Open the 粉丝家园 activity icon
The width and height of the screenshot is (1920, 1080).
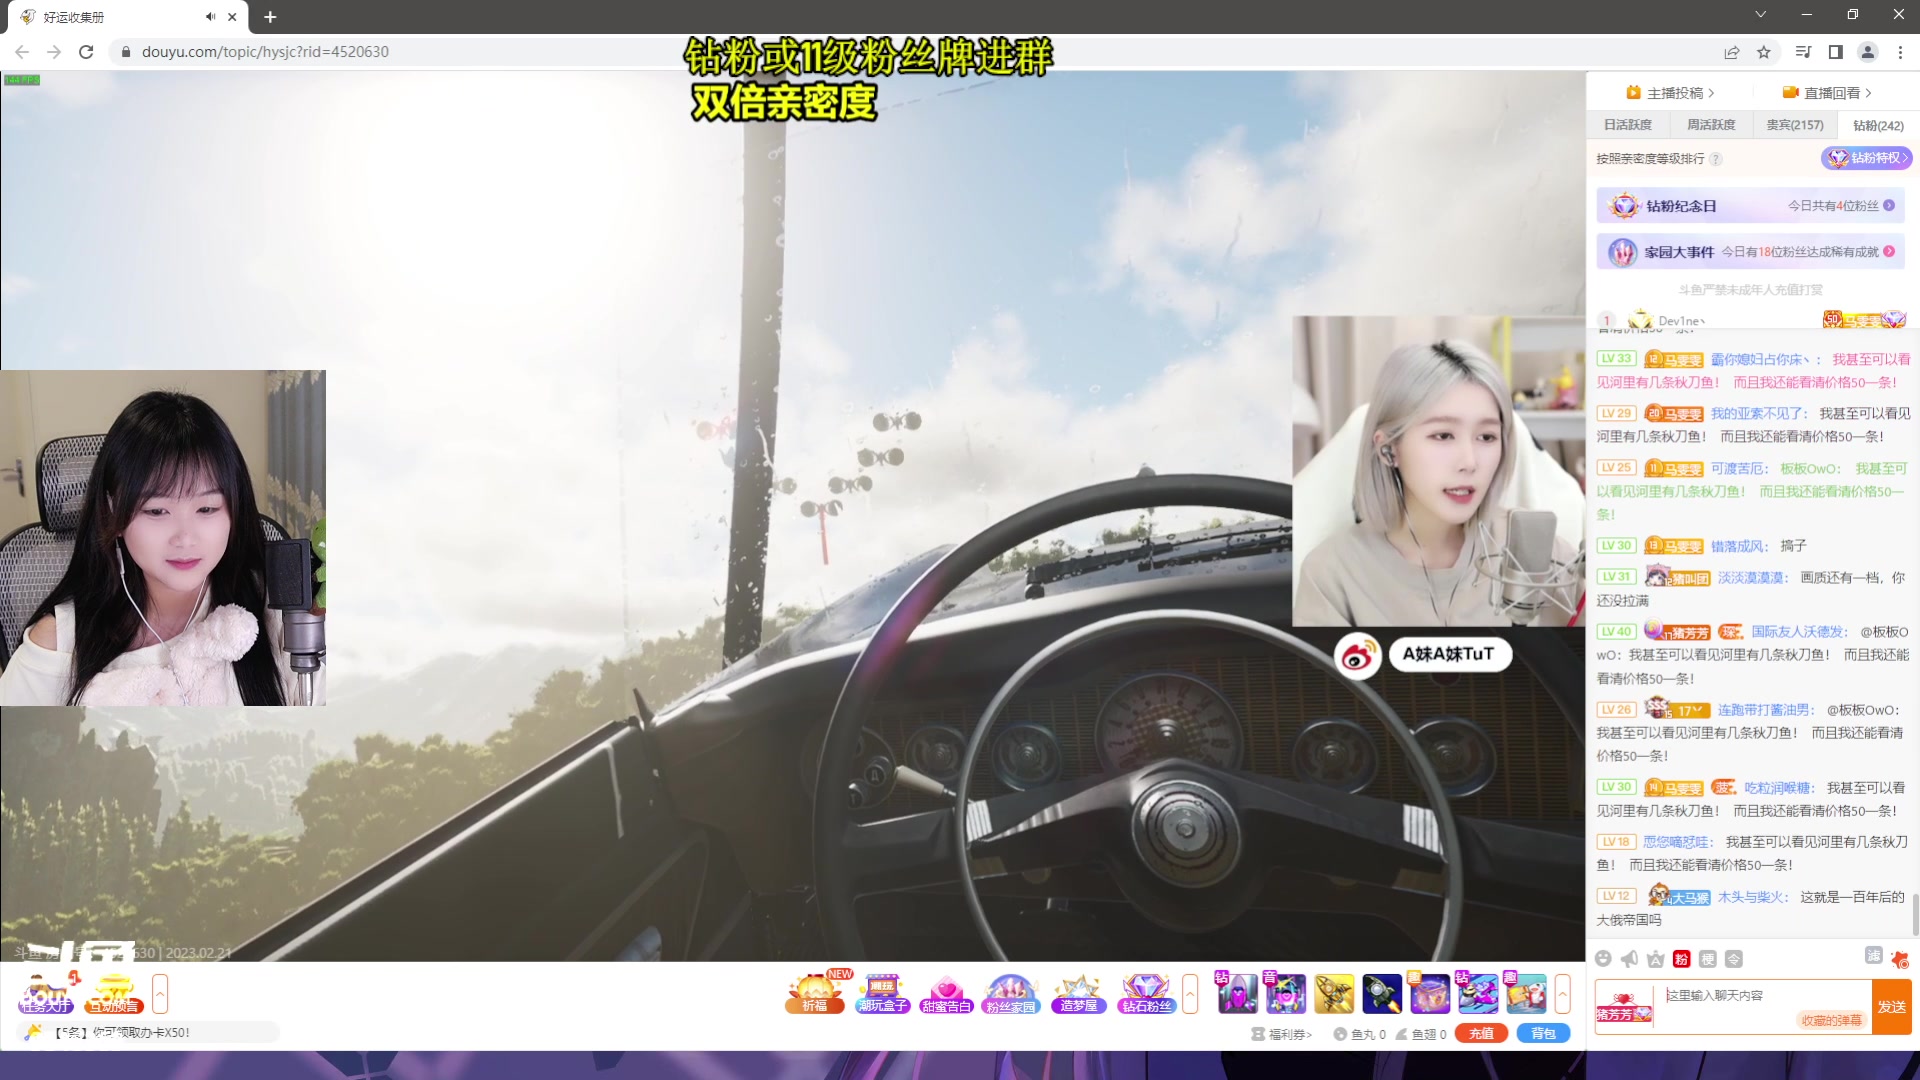click(x=1011, y=993)
